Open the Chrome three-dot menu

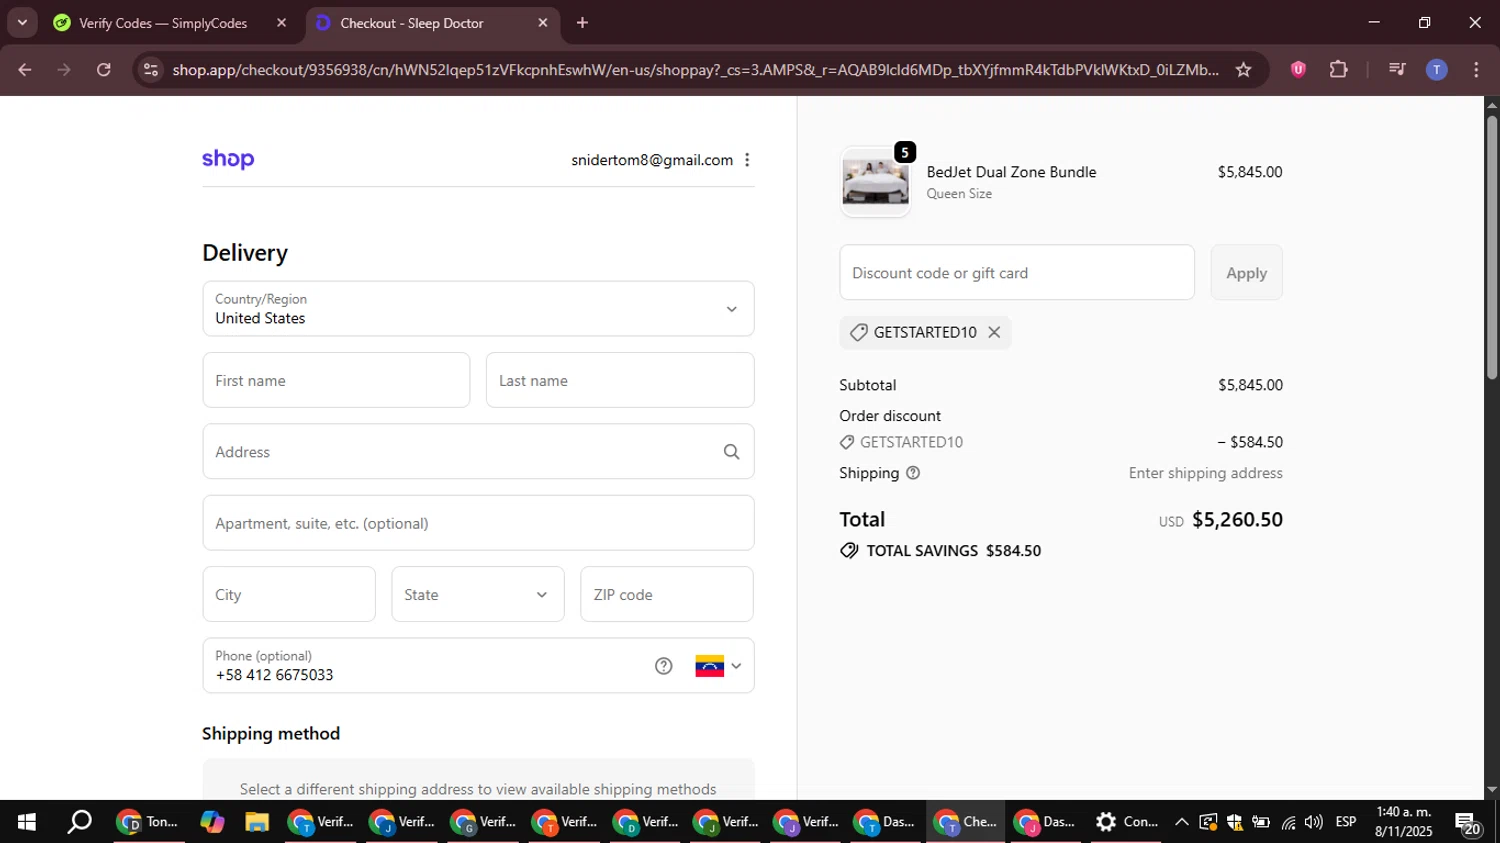pyautogui.click(x=1476, y=69)
